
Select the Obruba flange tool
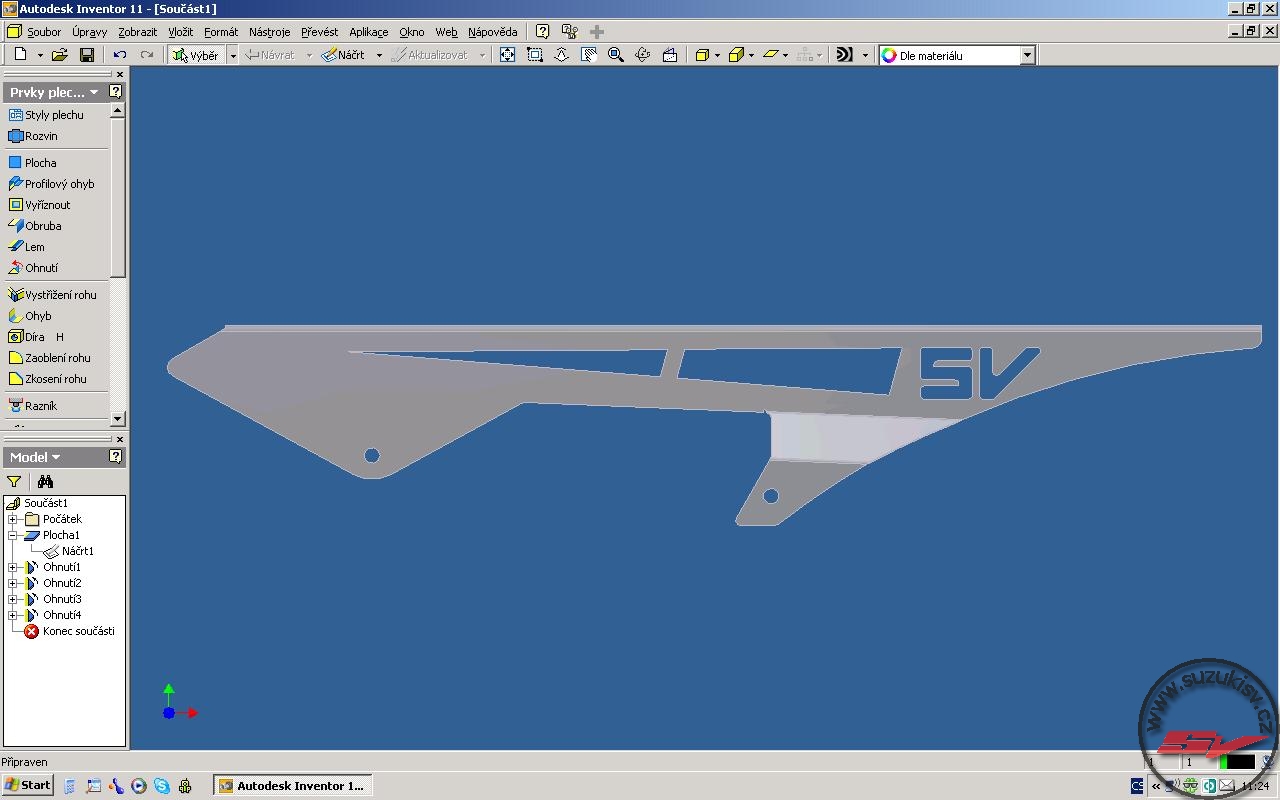click(x=42, y=226)
